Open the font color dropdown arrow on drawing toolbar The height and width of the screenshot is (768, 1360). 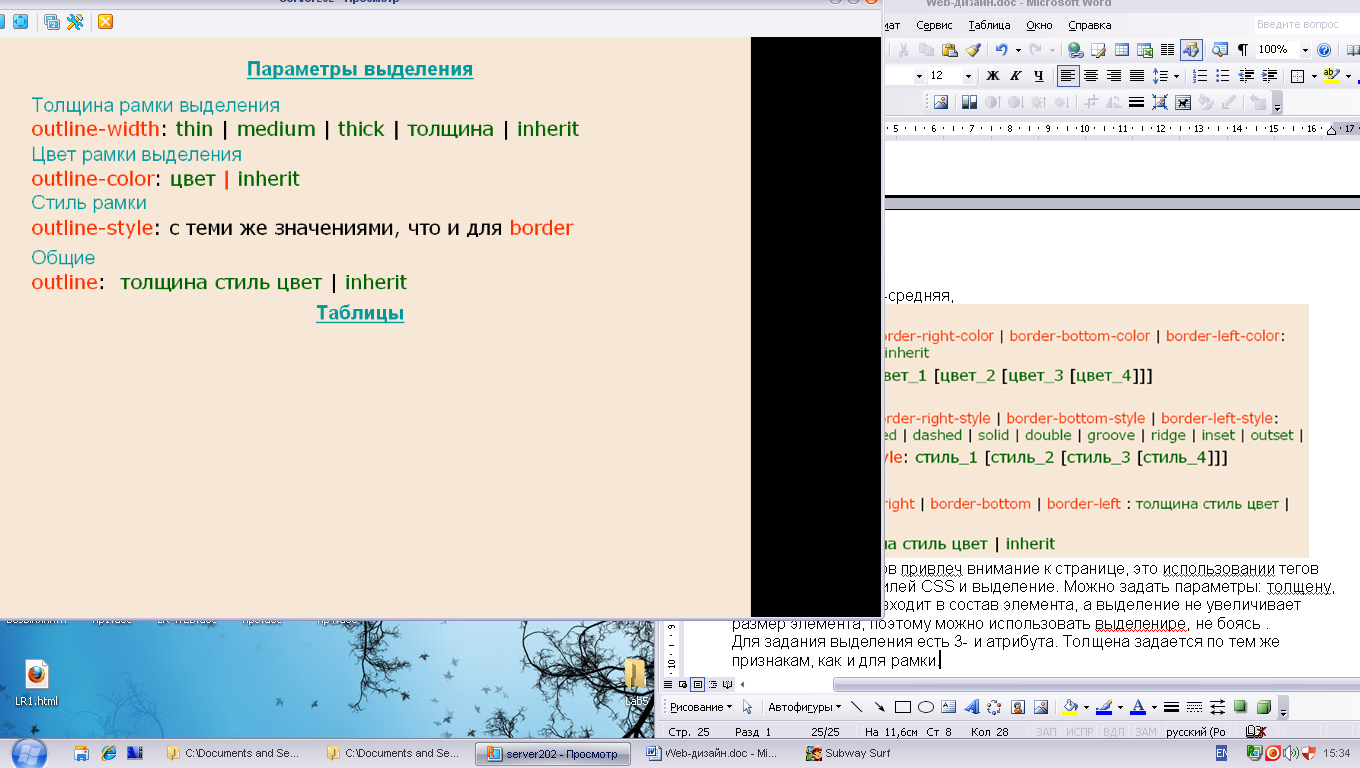click(1154, 707)
